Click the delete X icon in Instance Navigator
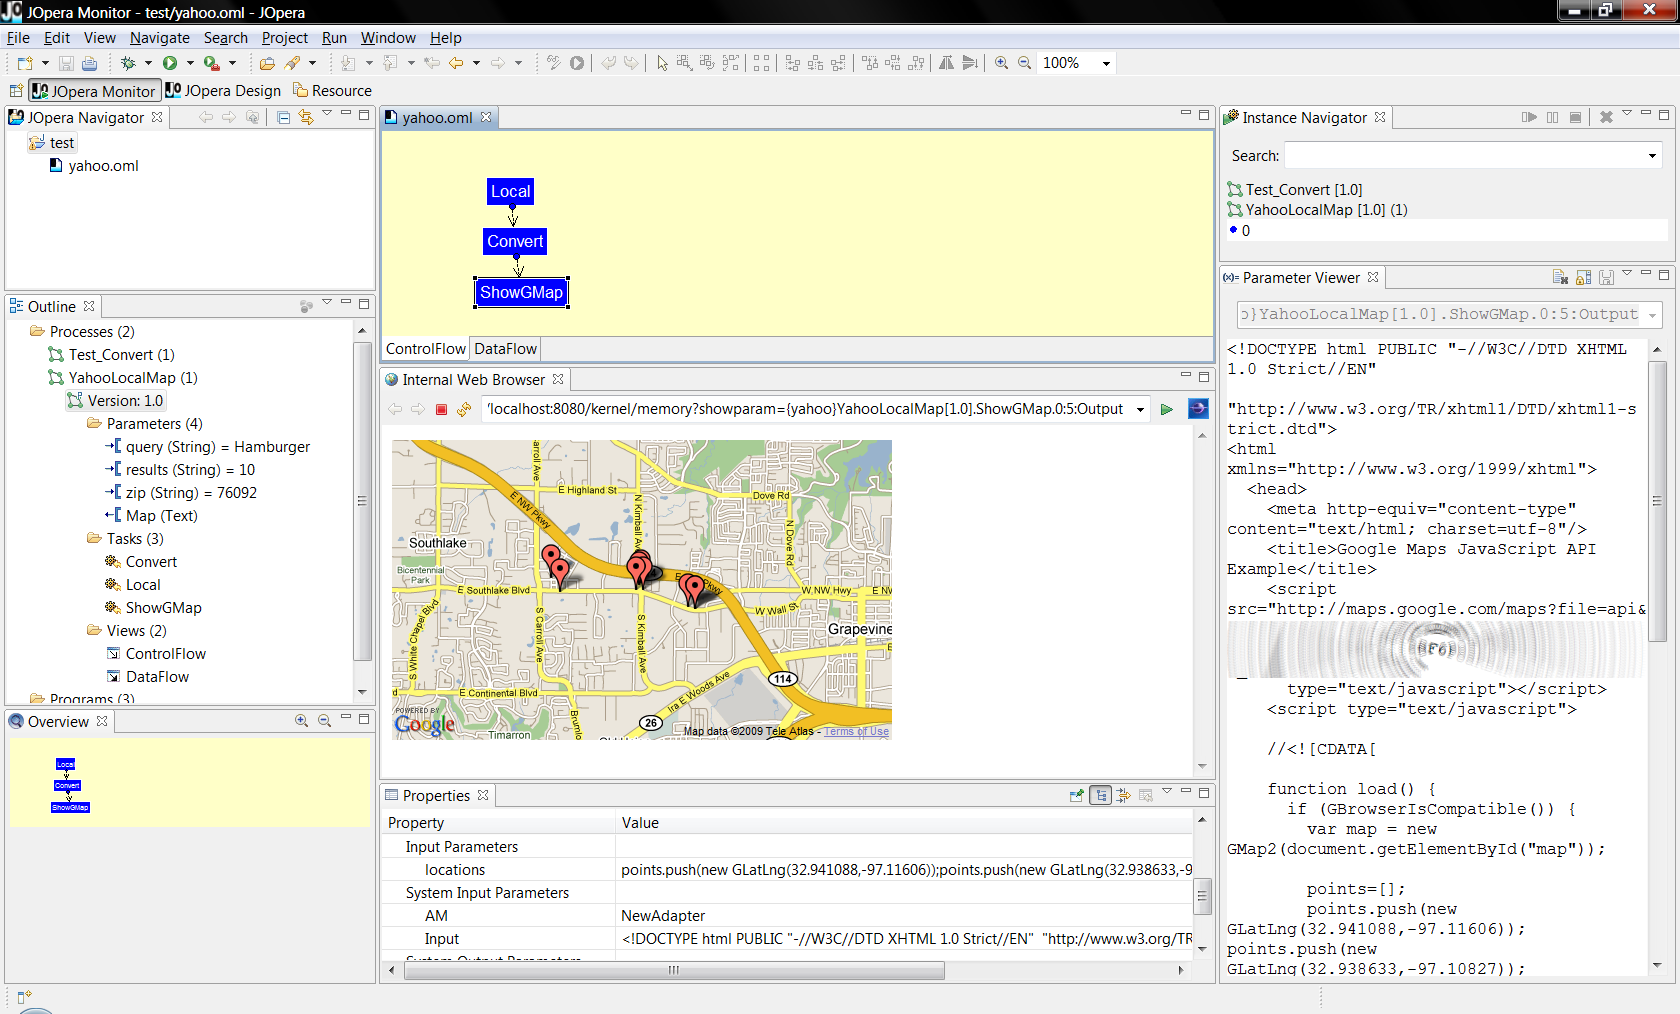The width and height of the screenshot is (1680, 1014). click(x=1606, y=117)
